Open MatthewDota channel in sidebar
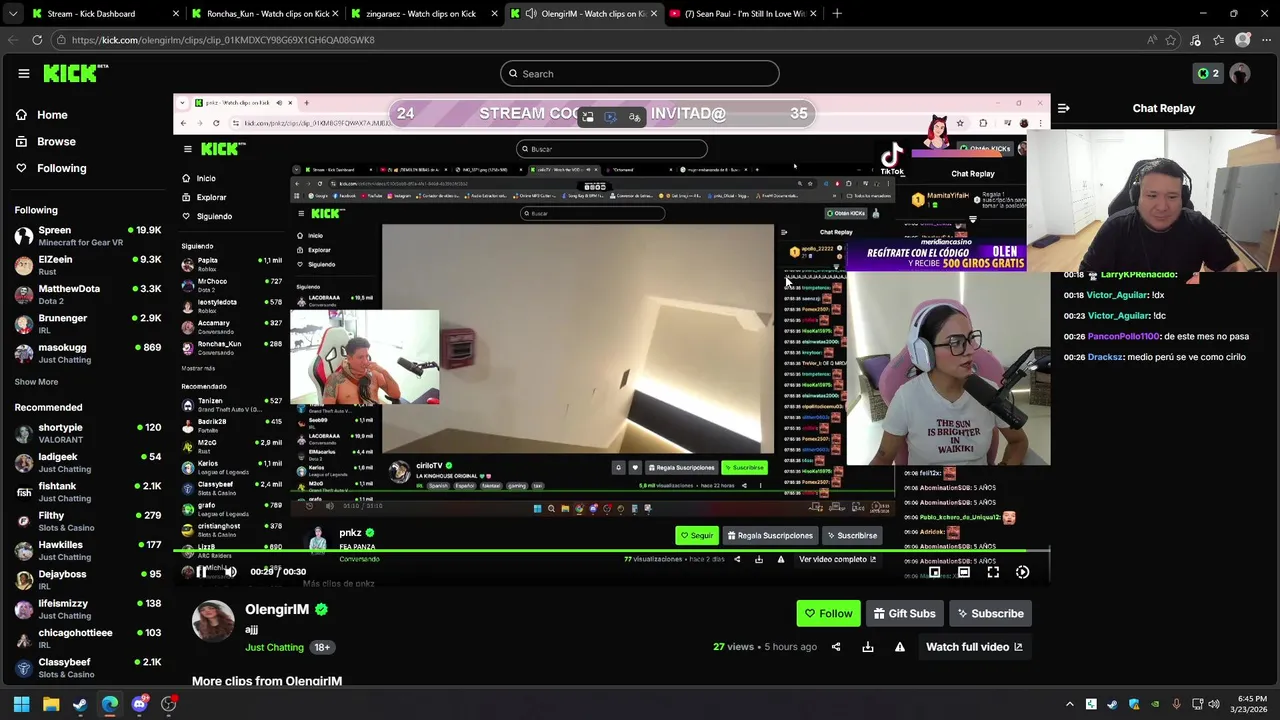 coord(88,295)
